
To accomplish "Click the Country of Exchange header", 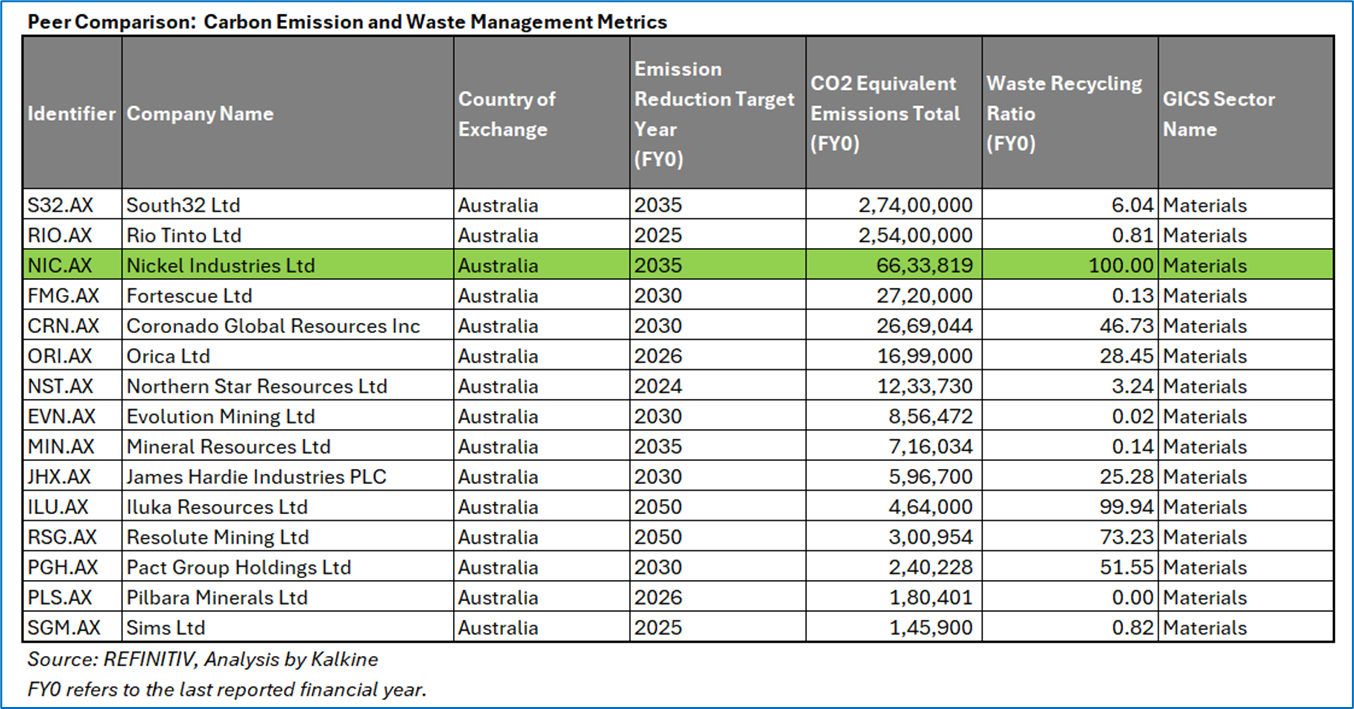I will 507,114.
